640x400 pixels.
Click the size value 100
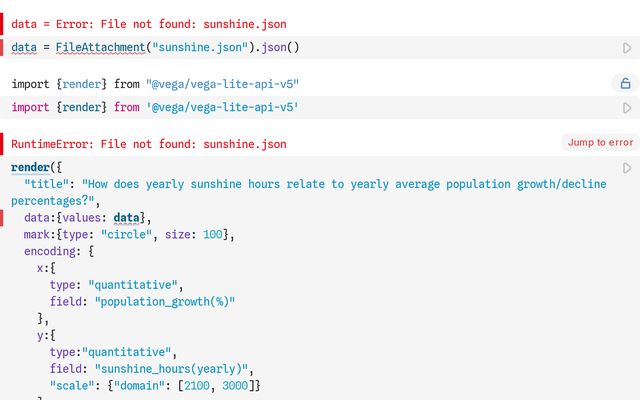(213, 234)
